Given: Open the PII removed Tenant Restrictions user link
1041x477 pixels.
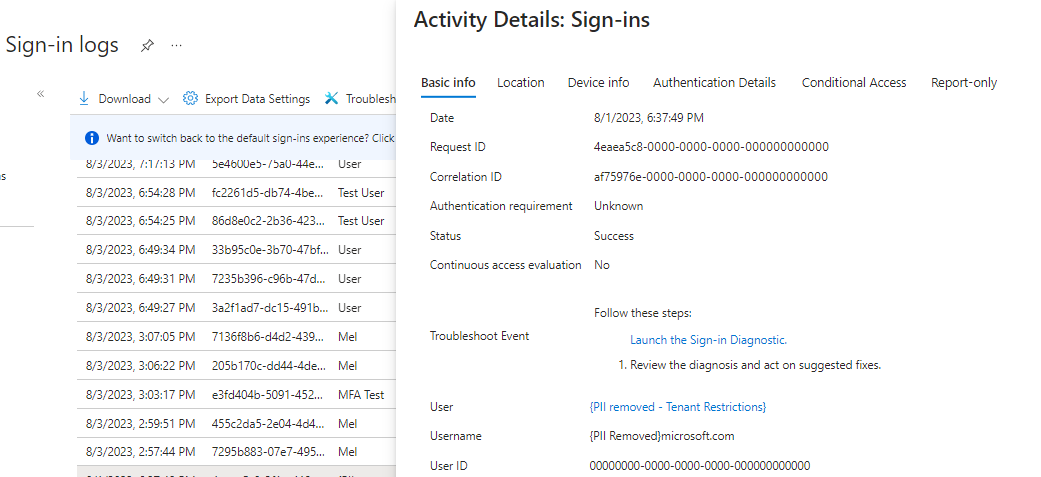Looking at the screenshot, I should pos(678,407).
